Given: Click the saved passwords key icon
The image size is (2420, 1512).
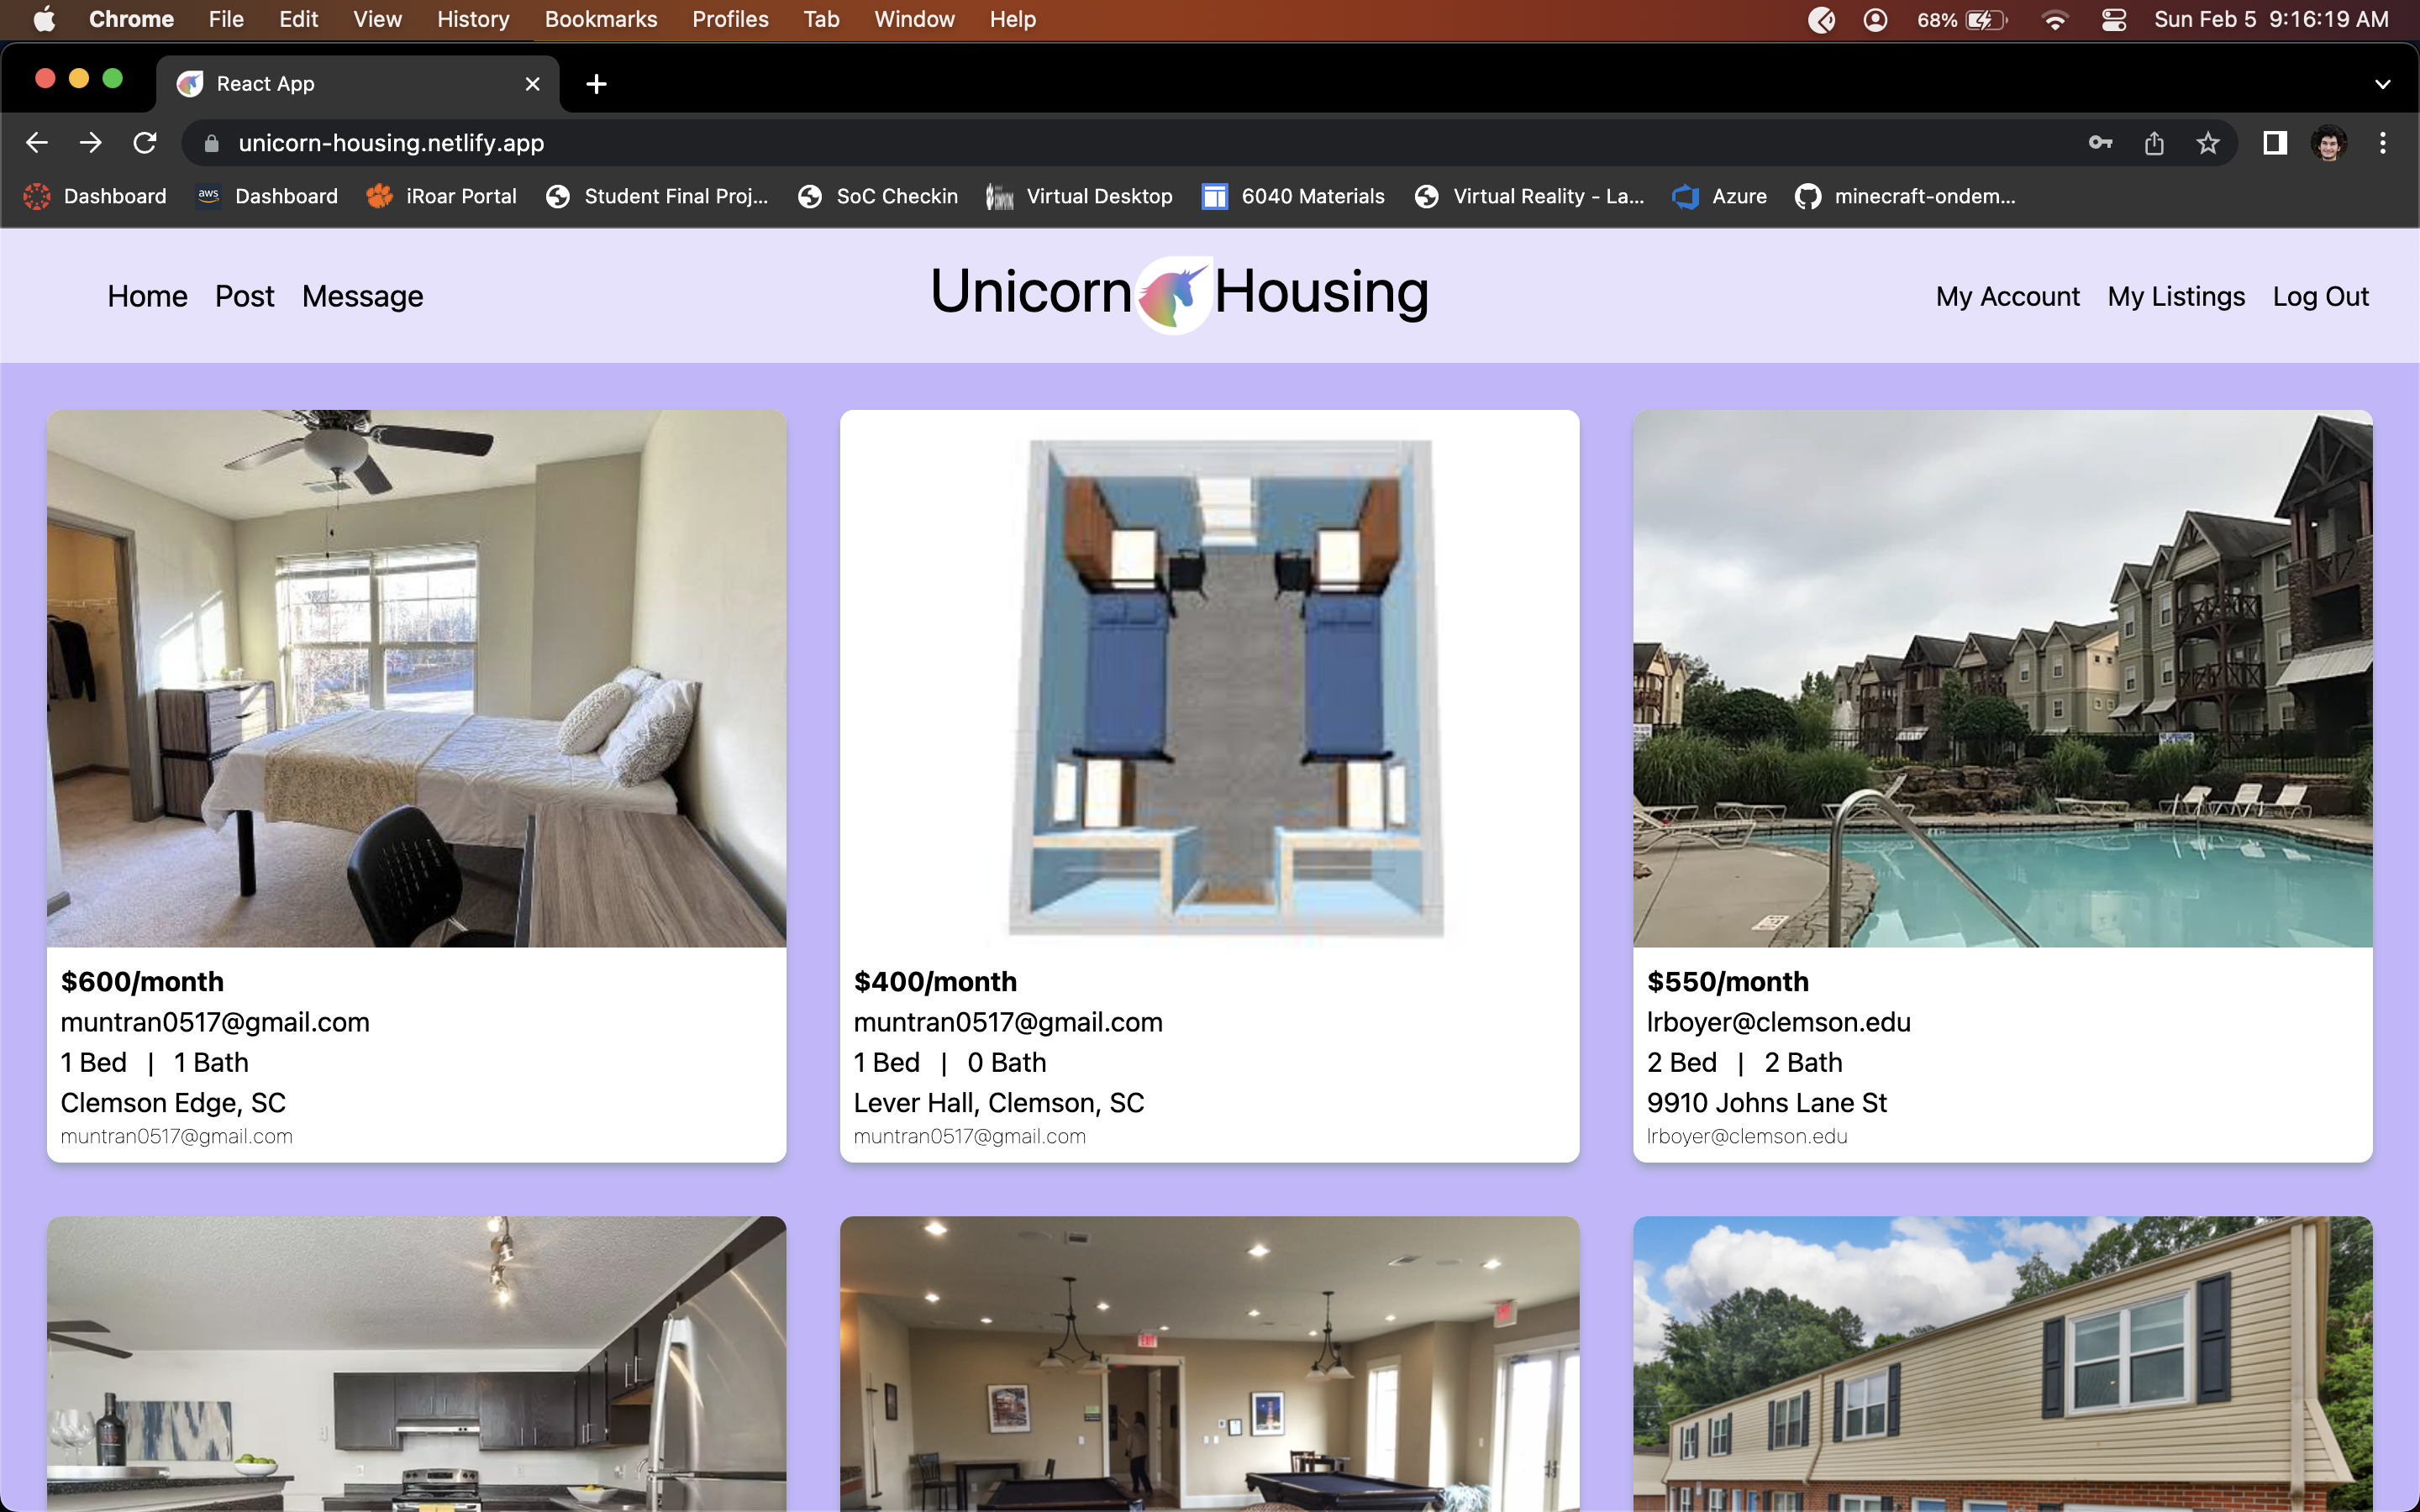Looking at the screenshot, I should (x=2100, y=143).
